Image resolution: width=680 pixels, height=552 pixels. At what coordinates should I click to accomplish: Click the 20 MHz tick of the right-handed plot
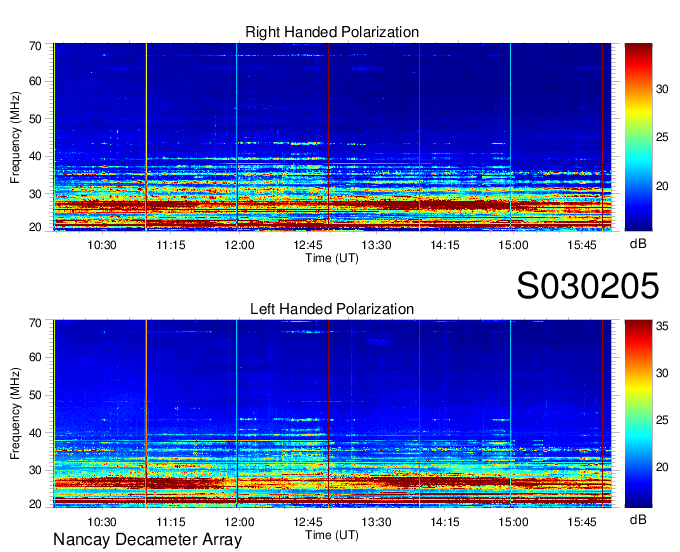(x=35, y=227)
